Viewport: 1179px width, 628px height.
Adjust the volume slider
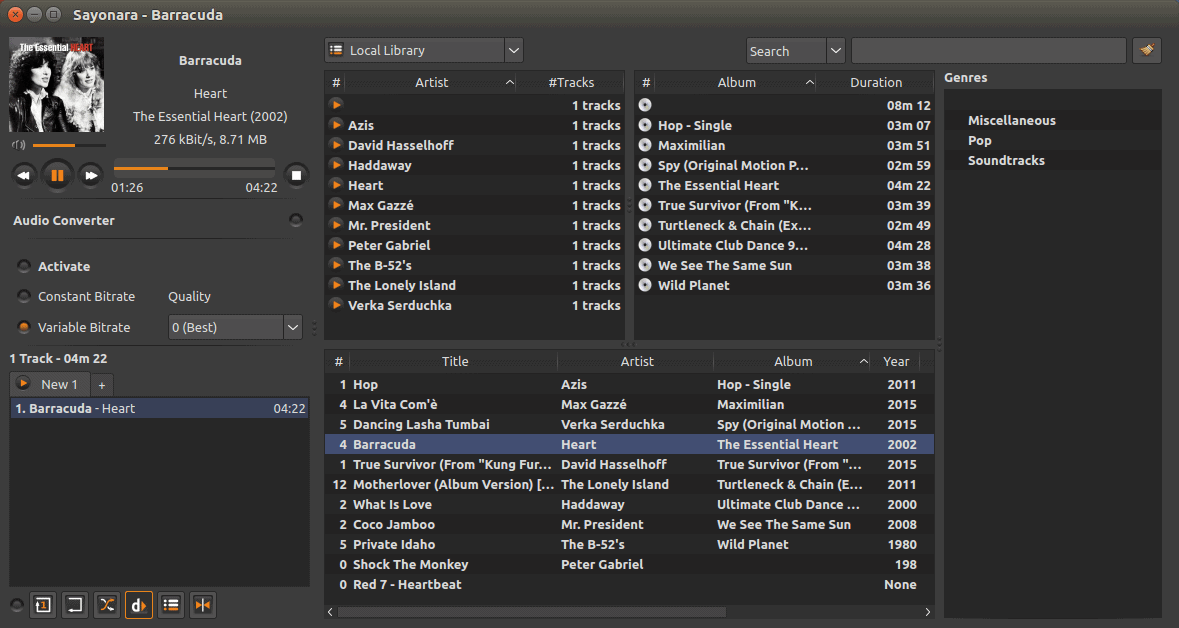[x=68, y=144]
